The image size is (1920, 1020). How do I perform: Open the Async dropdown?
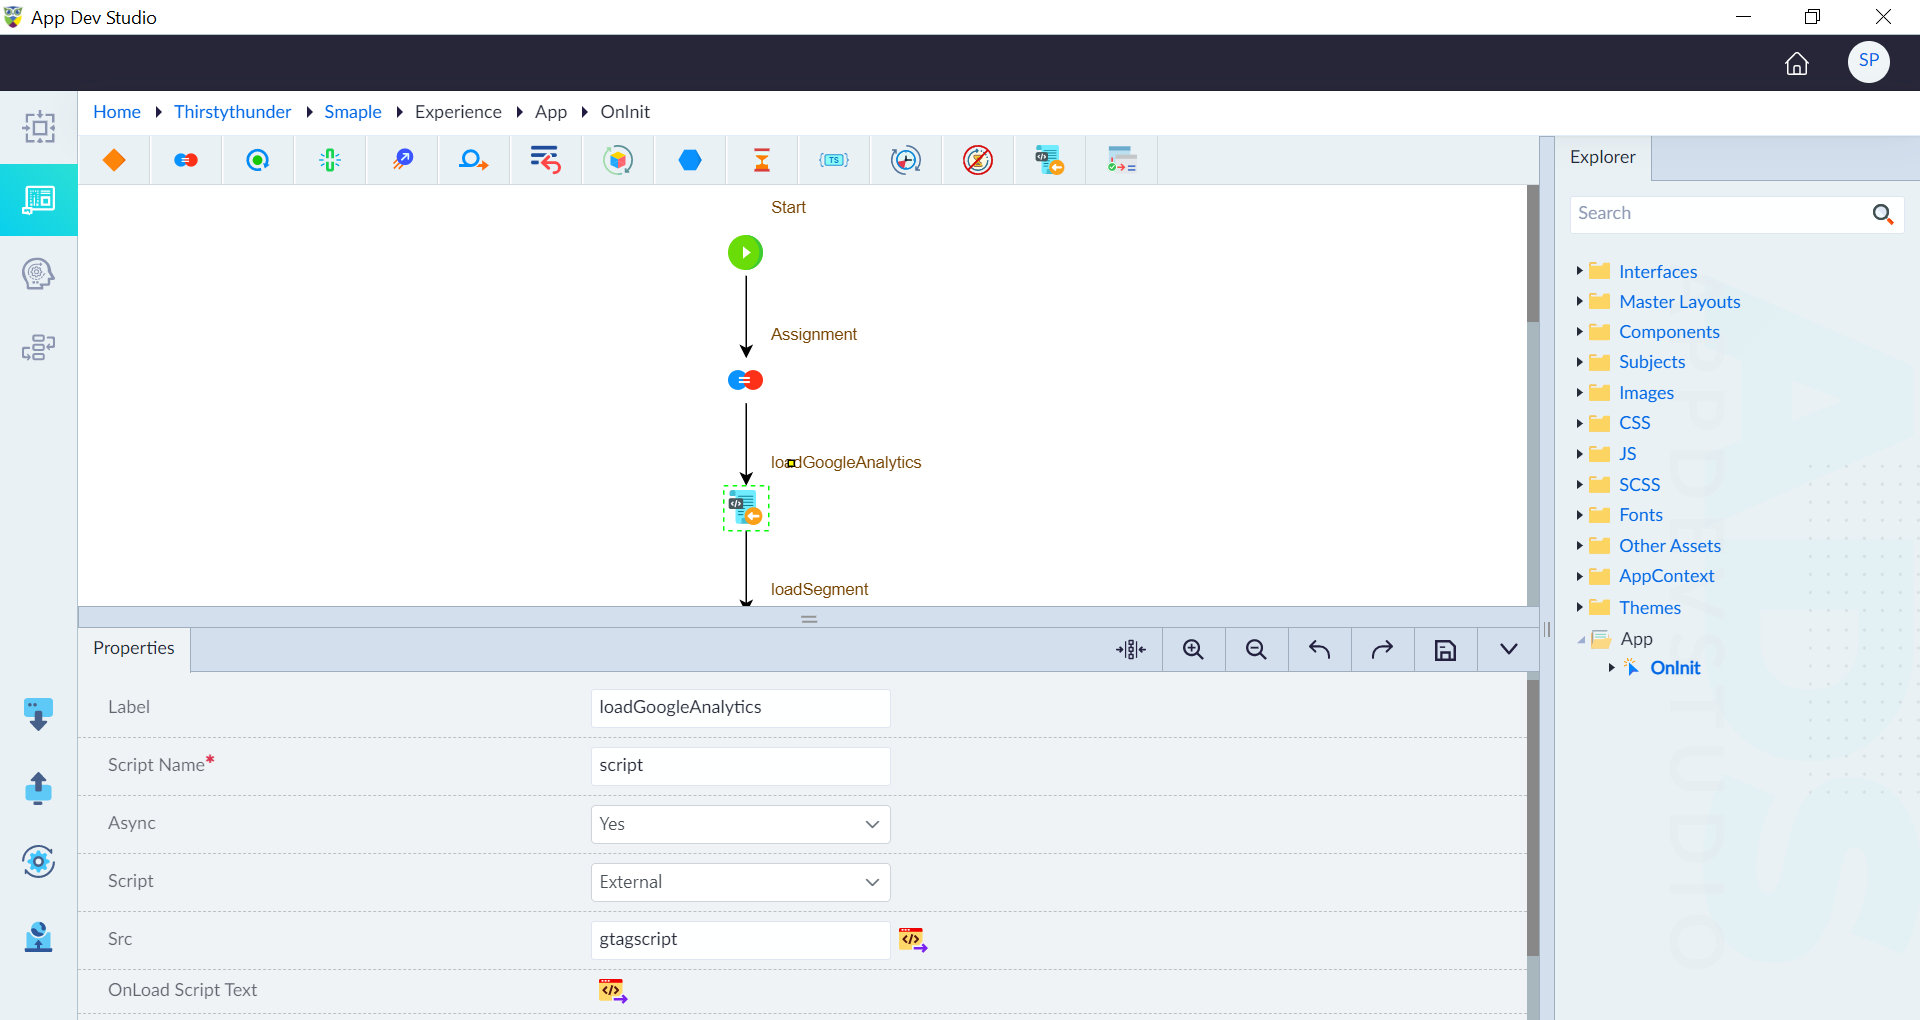(741, 824)
